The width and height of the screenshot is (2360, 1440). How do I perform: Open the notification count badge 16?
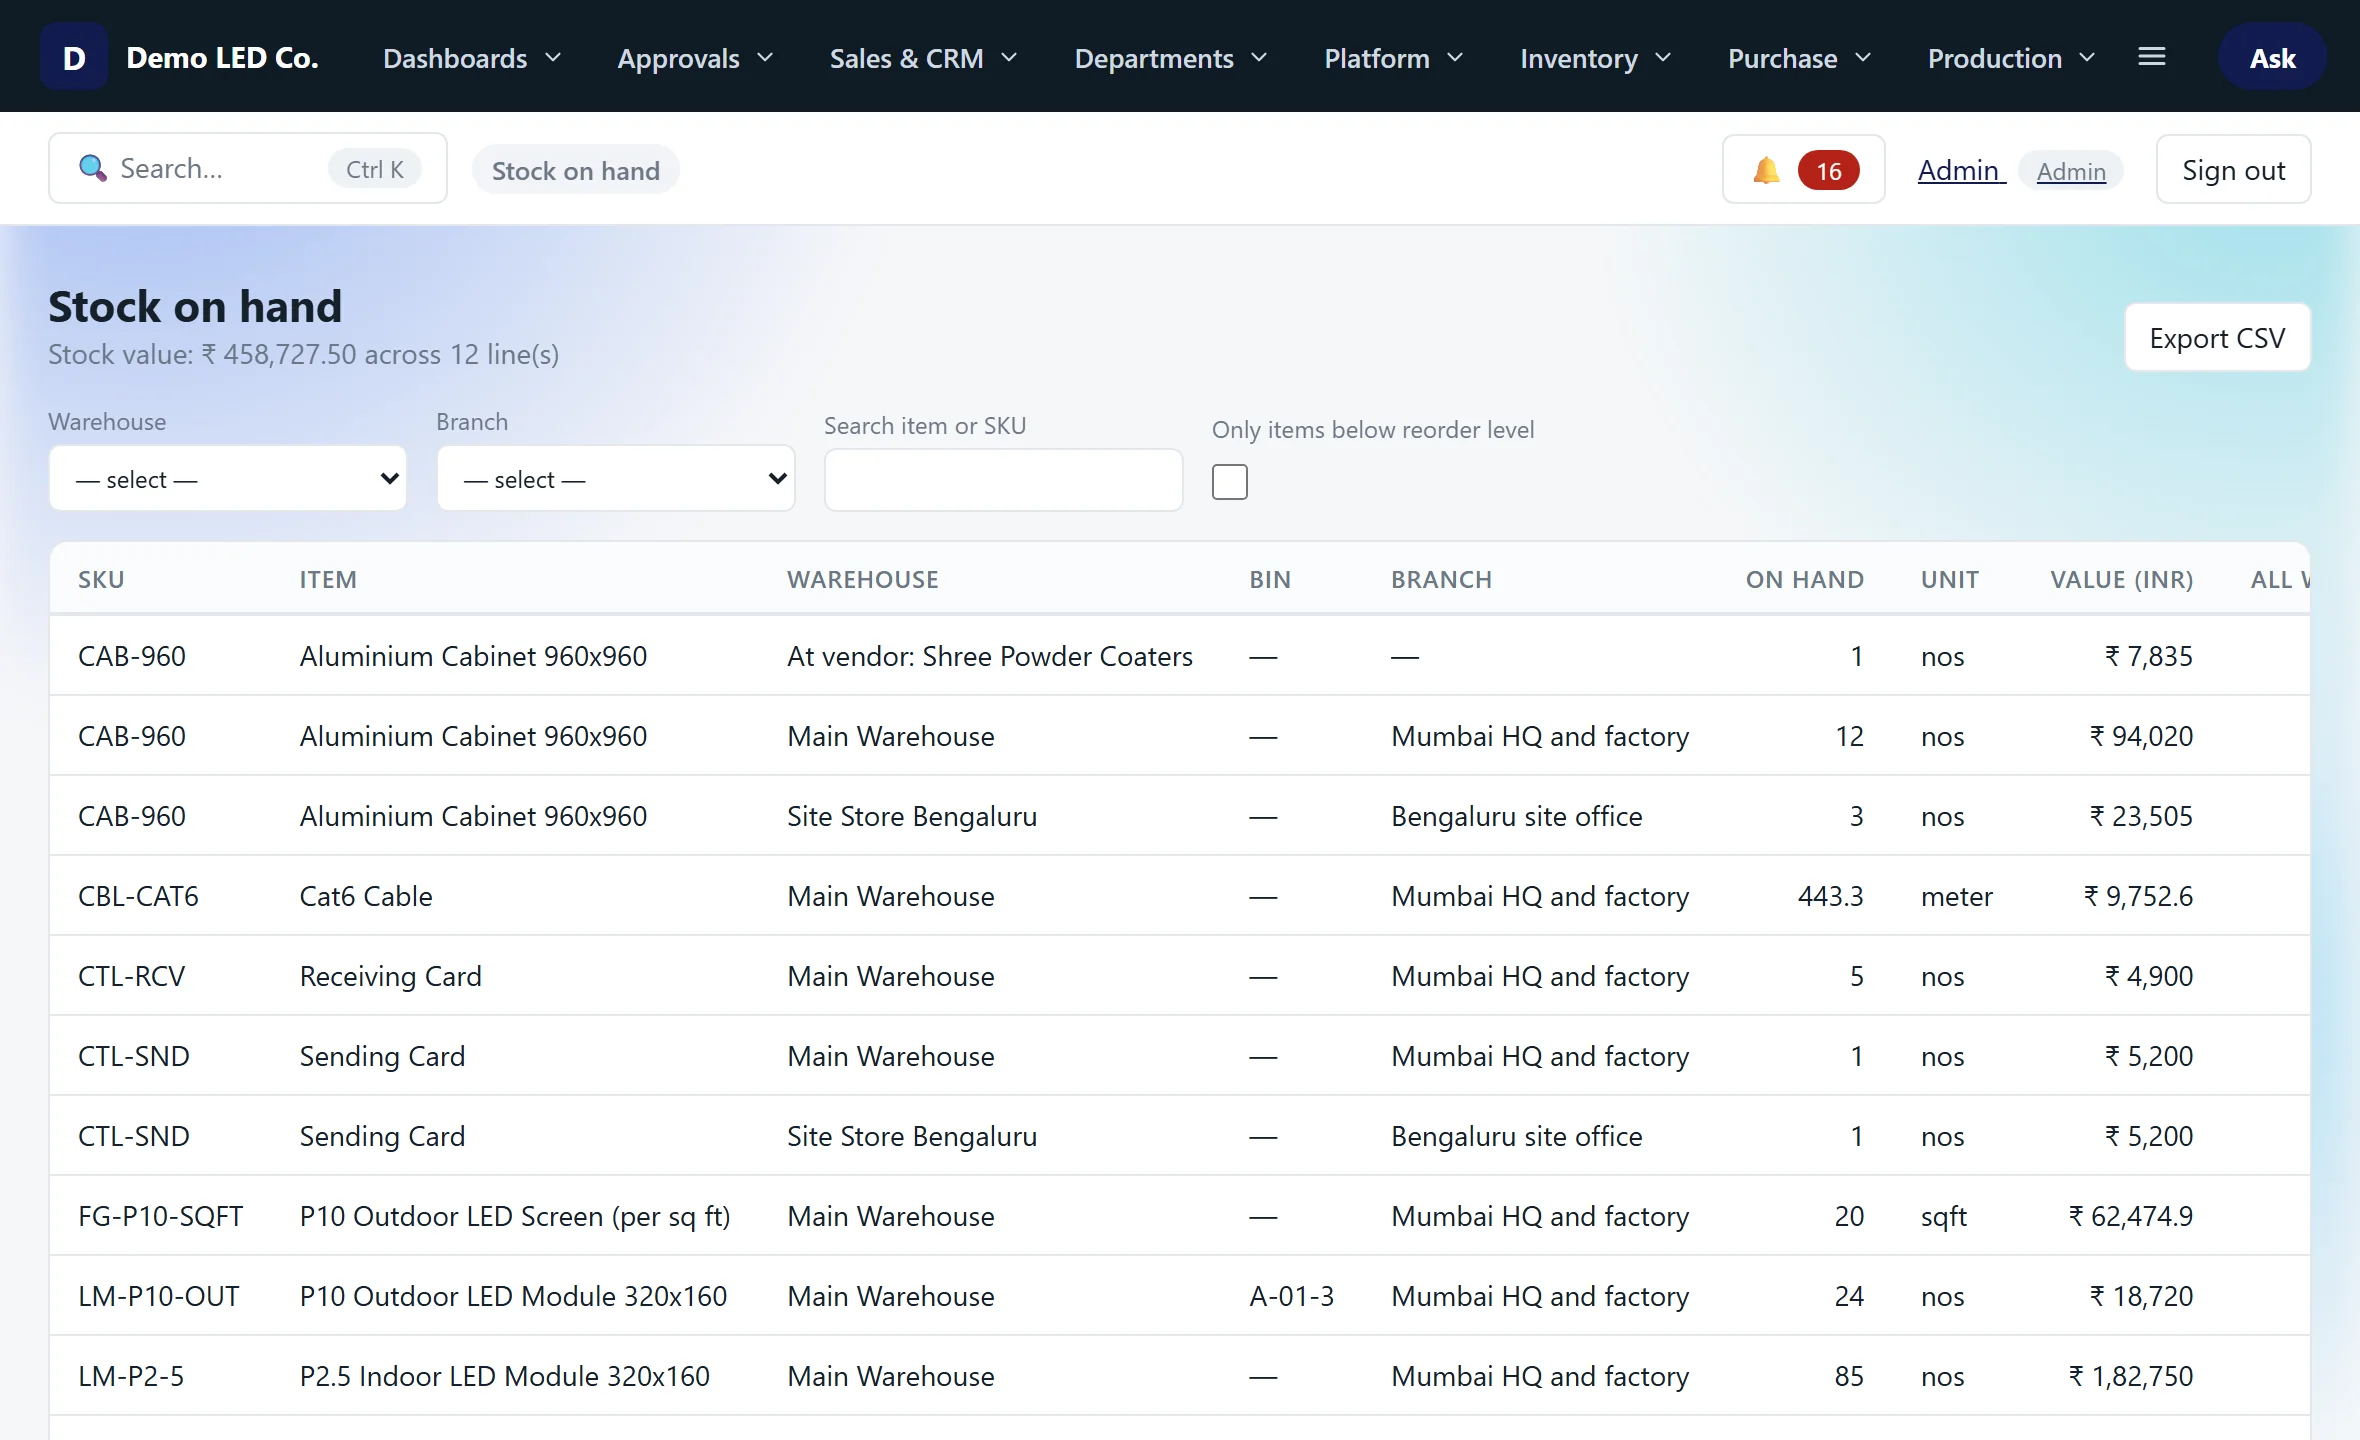1828,171
